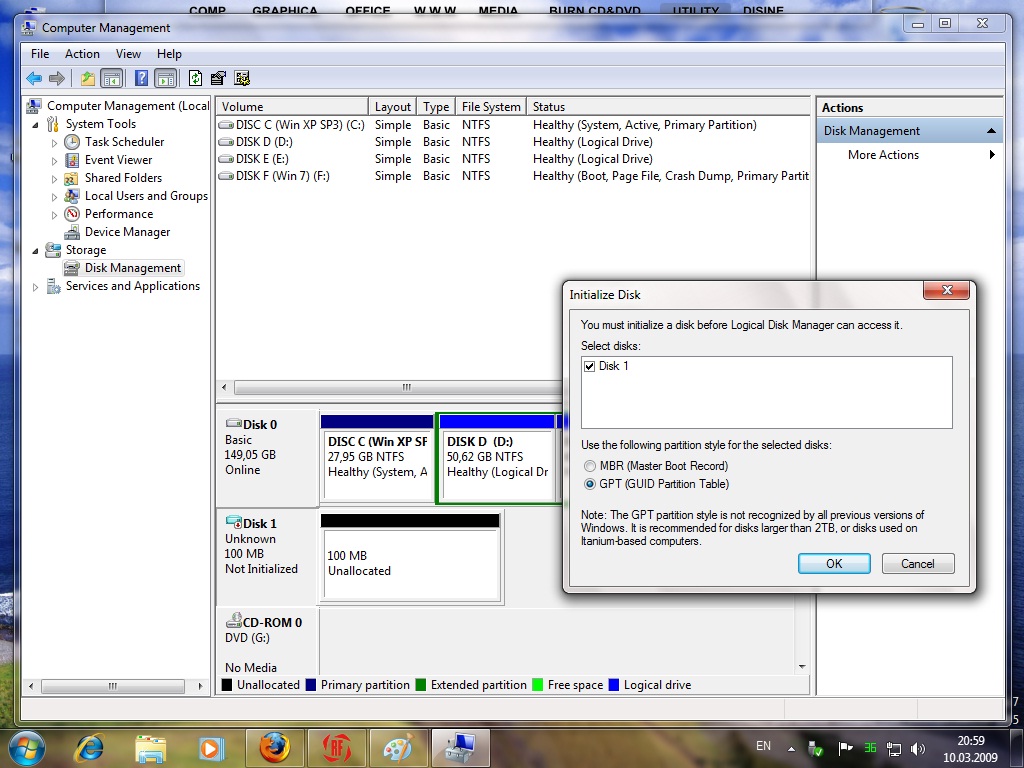Select System Tools node
This screenshot has height=768, width=1024.
pos(101,124)
